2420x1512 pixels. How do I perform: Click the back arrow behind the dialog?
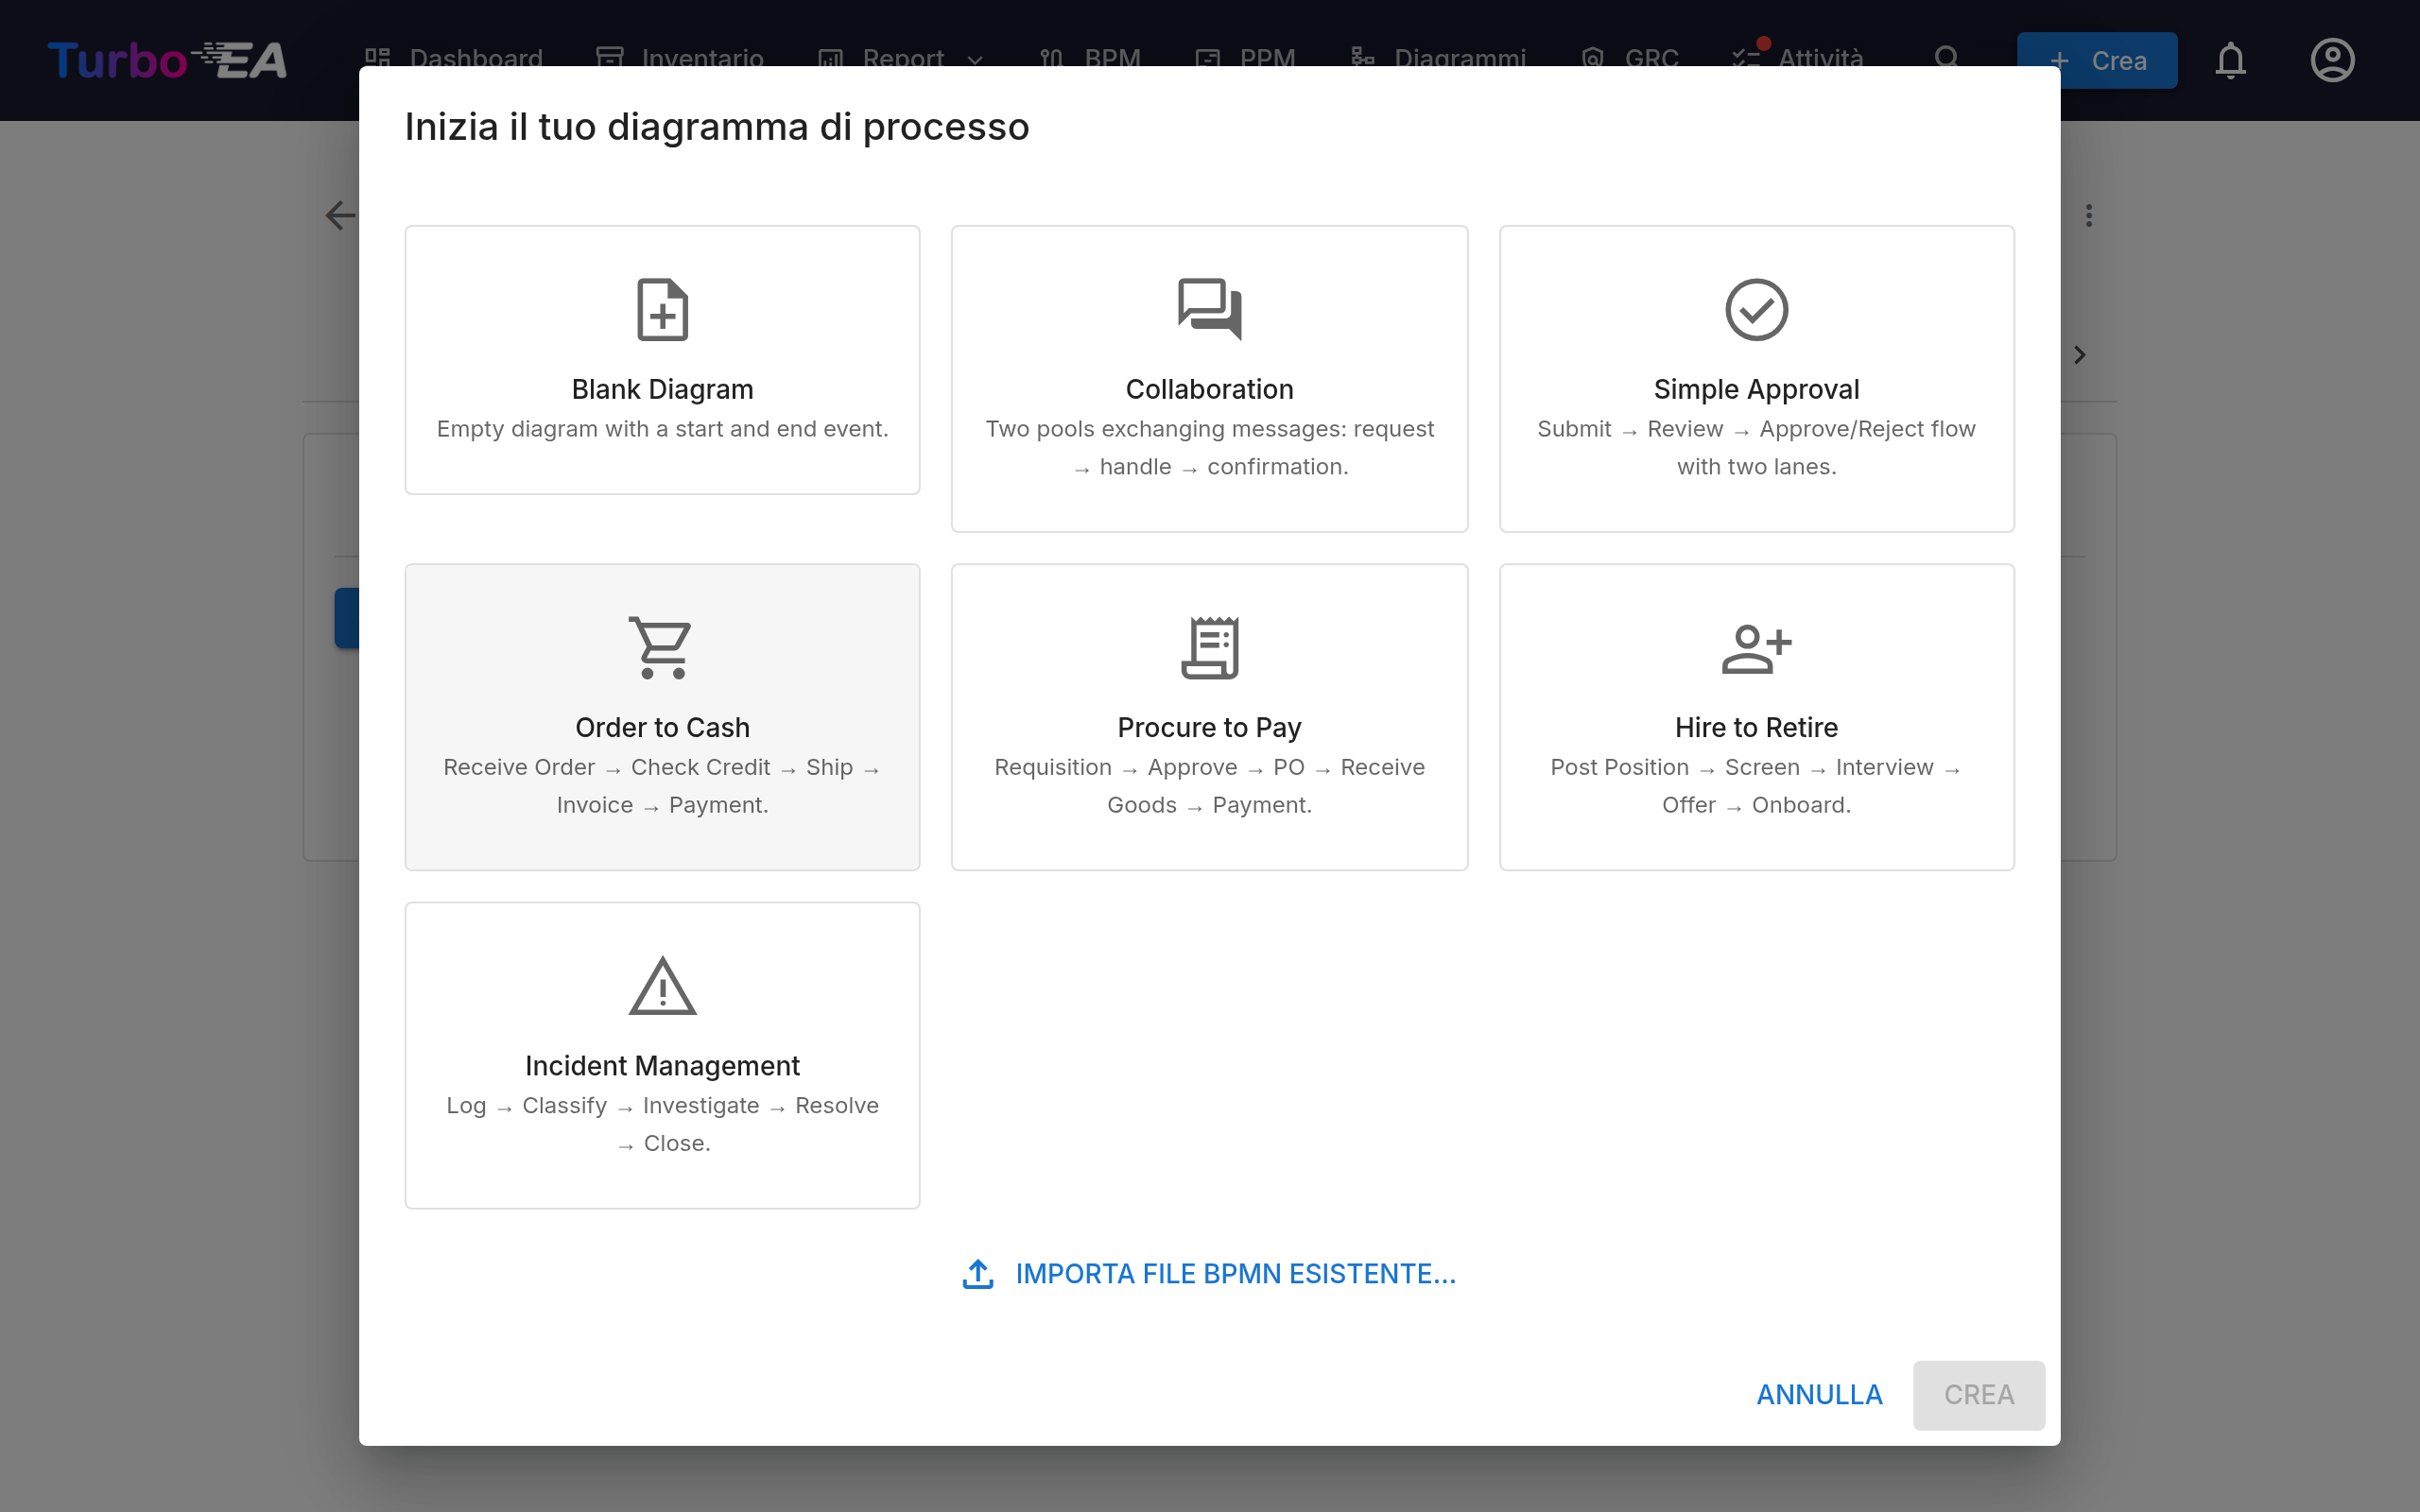[x=341, y=215]
